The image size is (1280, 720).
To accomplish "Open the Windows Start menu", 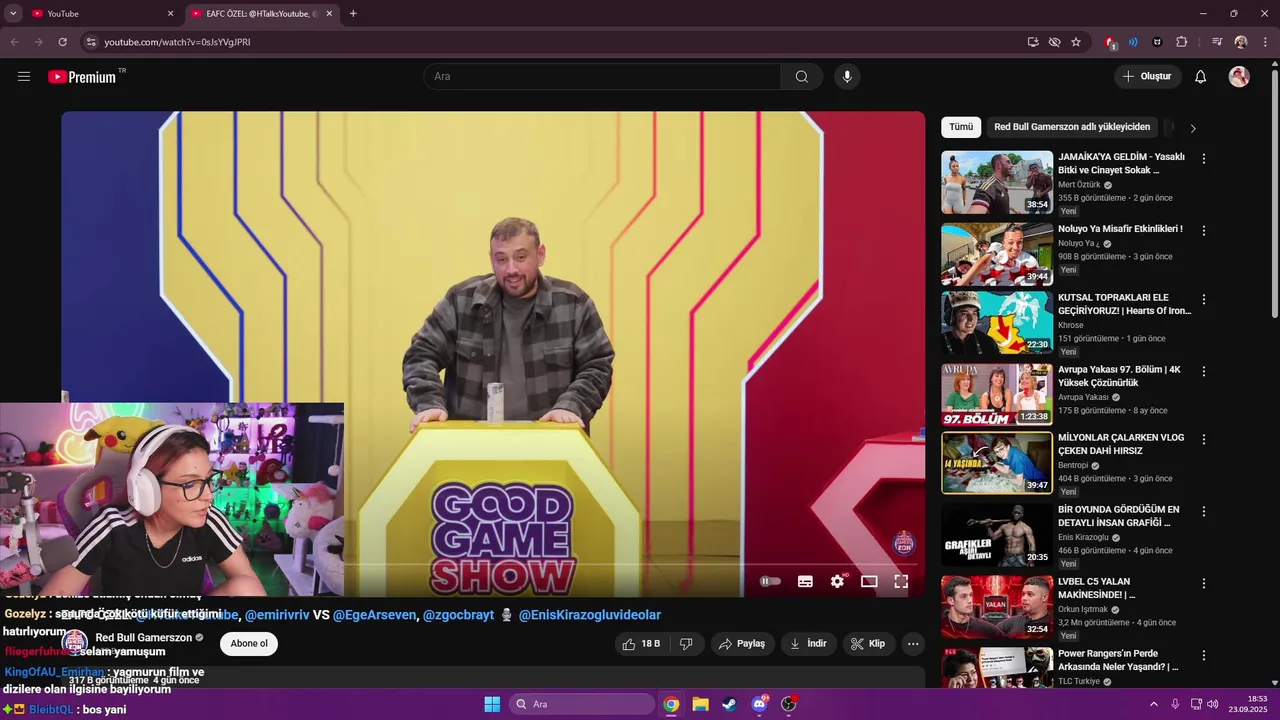I will coord(492,704).
